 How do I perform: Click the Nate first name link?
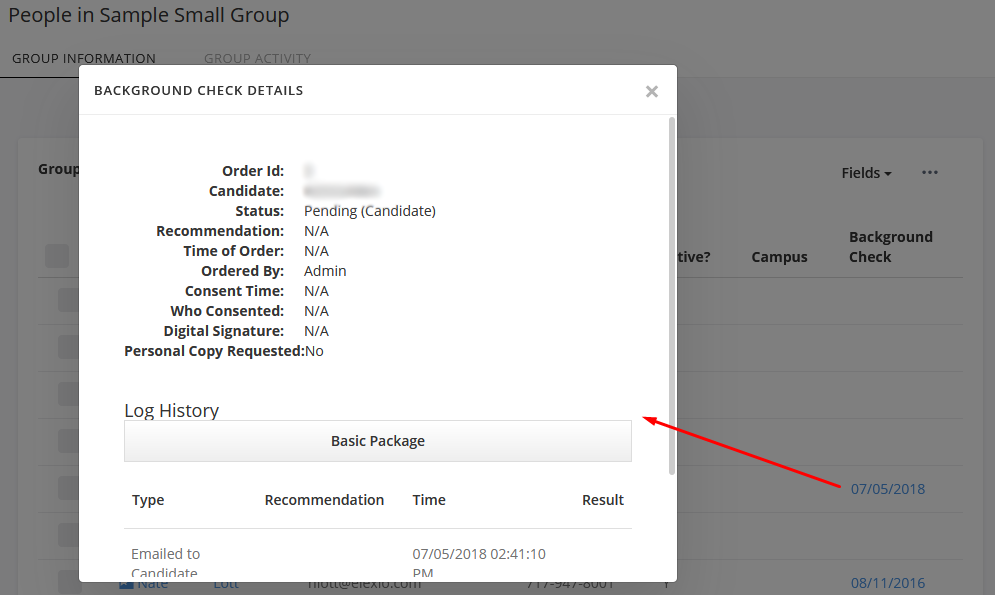point(153,585)
